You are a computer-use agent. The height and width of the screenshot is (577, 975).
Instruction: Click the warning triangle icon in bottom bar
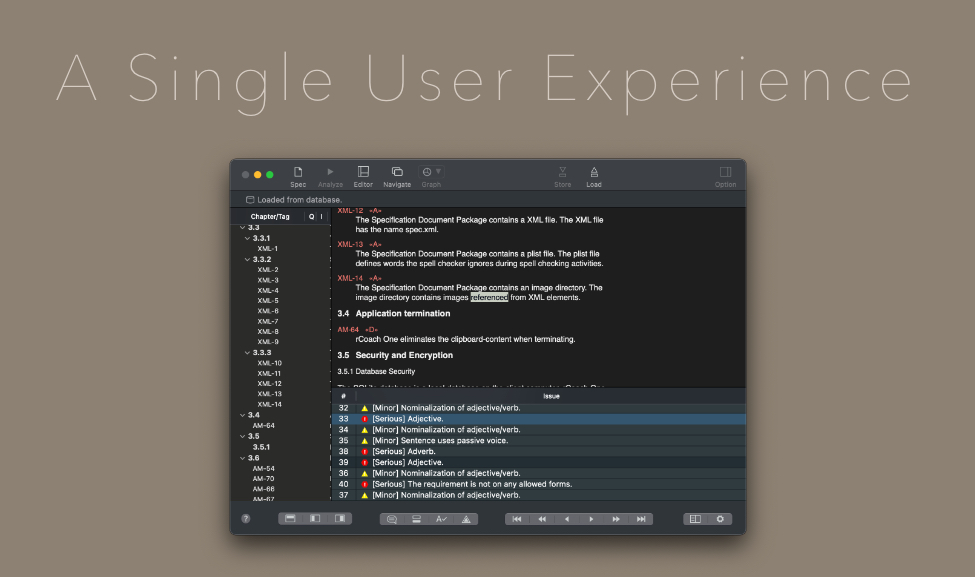465,519
